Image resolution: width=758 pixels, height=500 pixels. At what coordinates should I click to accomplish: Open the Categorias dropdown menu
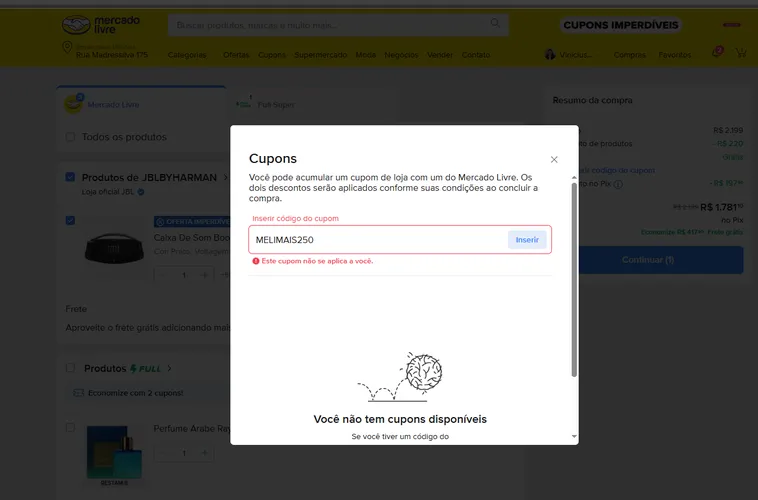pyautogui.click(x=187, y=55)
